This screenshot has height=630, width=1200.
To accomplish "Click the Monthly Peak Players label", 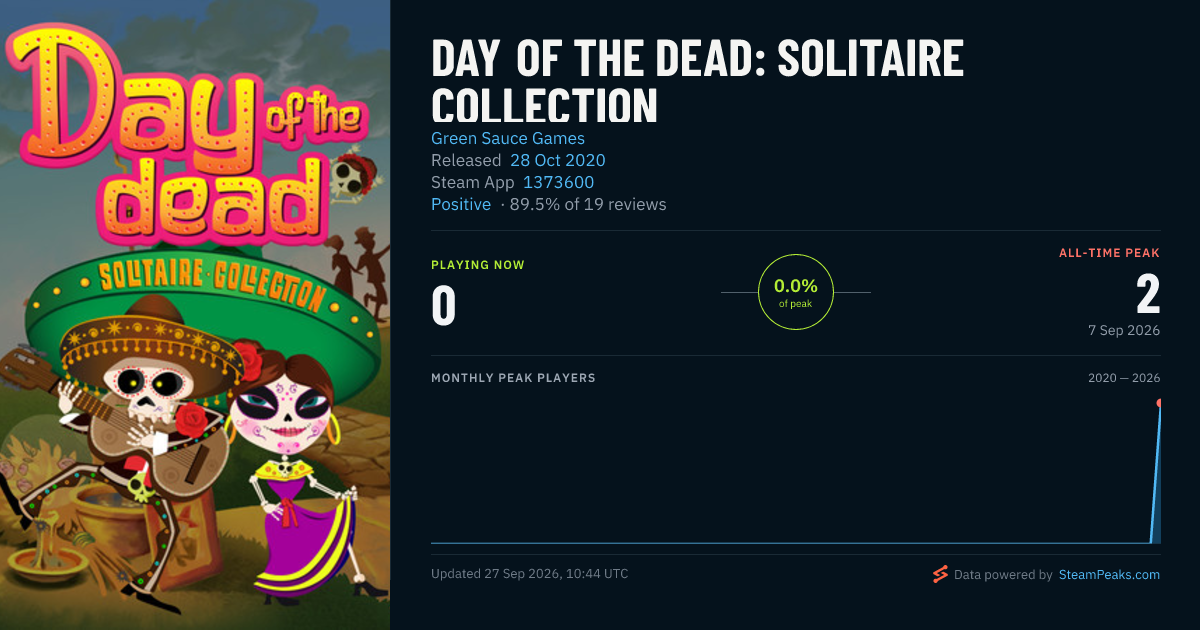I will 513,378.
